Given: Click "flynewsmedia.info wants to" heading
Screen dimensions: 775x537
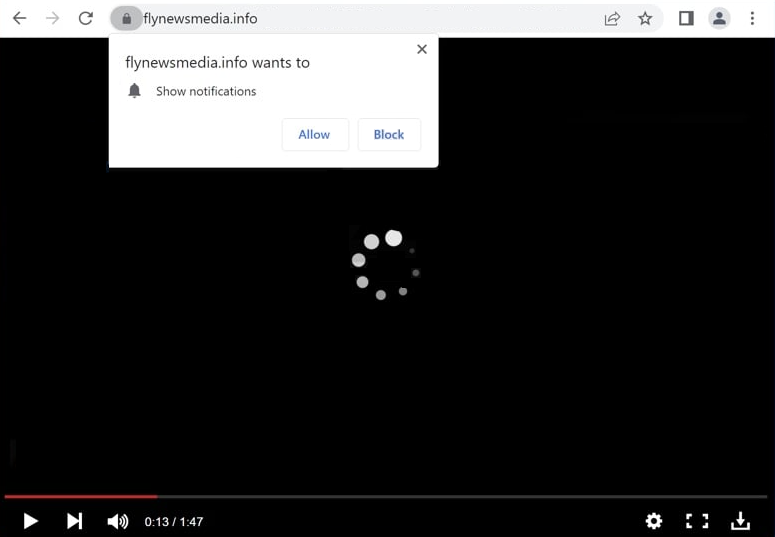Looking at the screenshot, I should tap(217, 63).
